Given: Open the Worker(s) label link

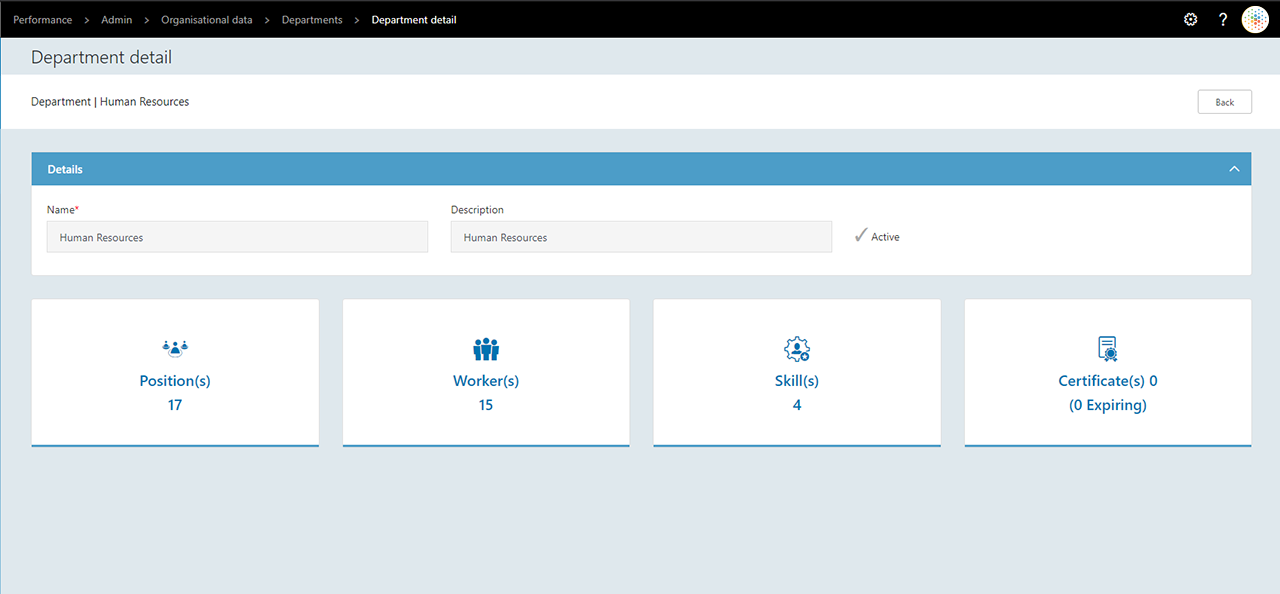Looking at the screenshot, I should point(486,381).
